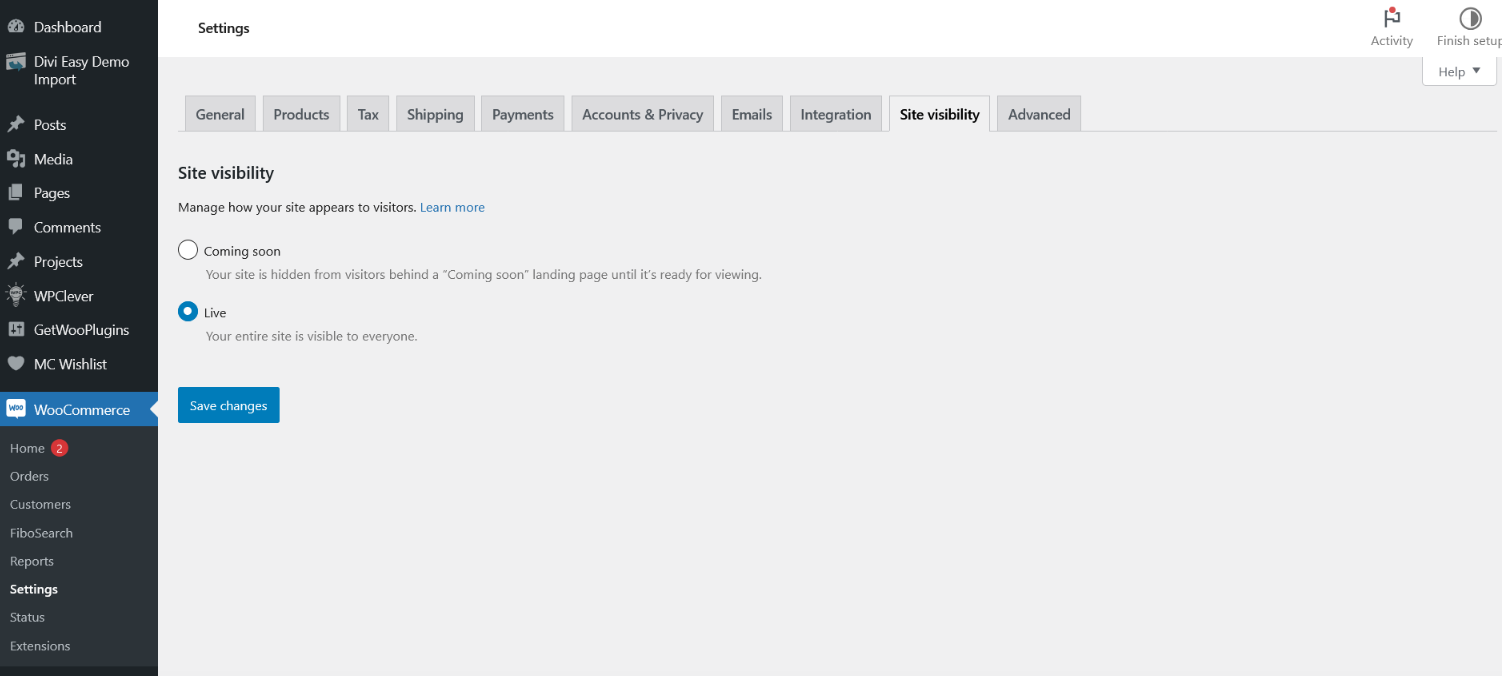Open the Orders submenu item
This screenshot has width=1502, height=676.
coord(29,476)
